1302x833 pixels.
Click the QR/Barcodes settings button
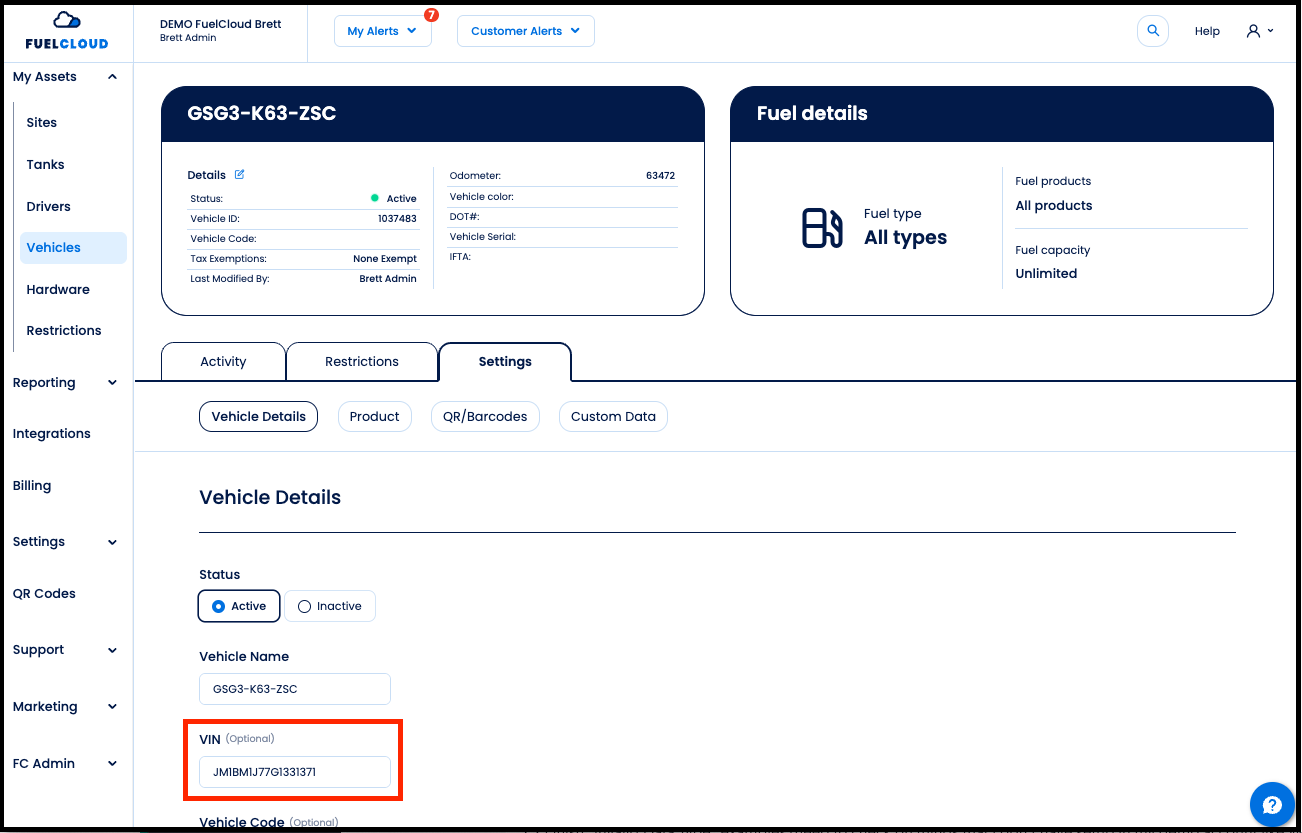tap(485, 417)
